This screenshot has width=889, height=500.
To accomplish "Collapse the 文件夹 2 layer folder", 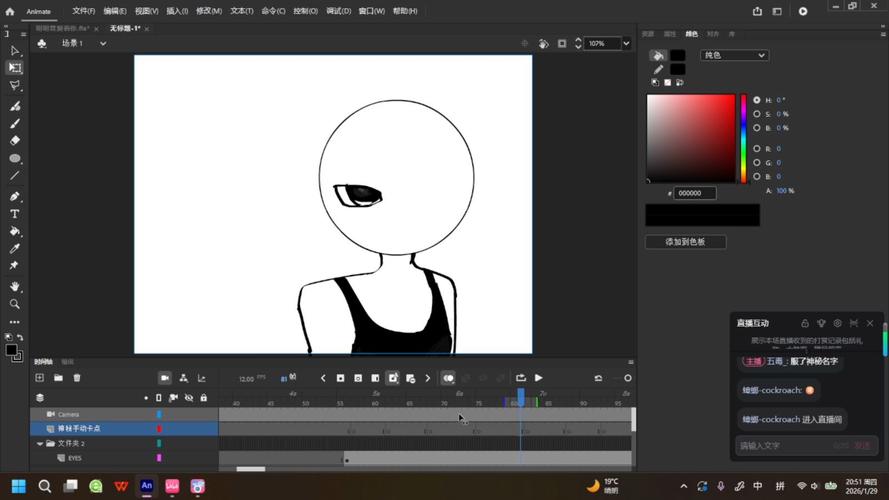I will [40, 443].
